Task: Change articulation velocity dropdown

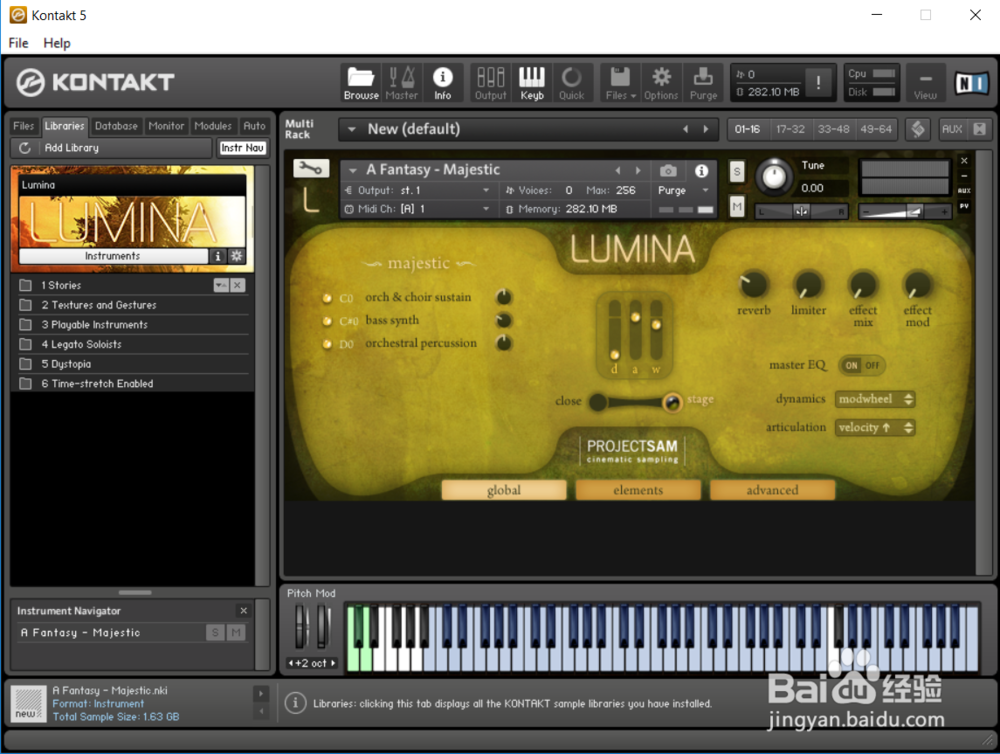Action: [875, 427]
